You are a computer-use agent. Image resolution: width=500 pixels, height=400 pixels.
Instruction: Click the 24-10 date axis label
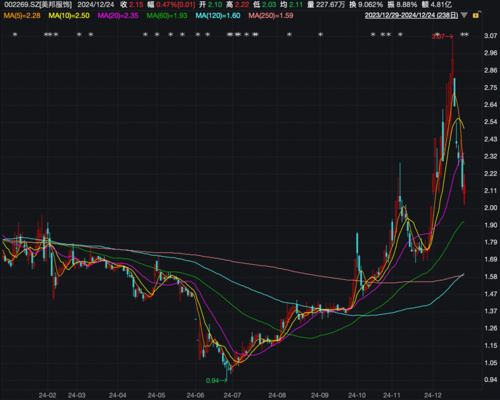point(357,395)
